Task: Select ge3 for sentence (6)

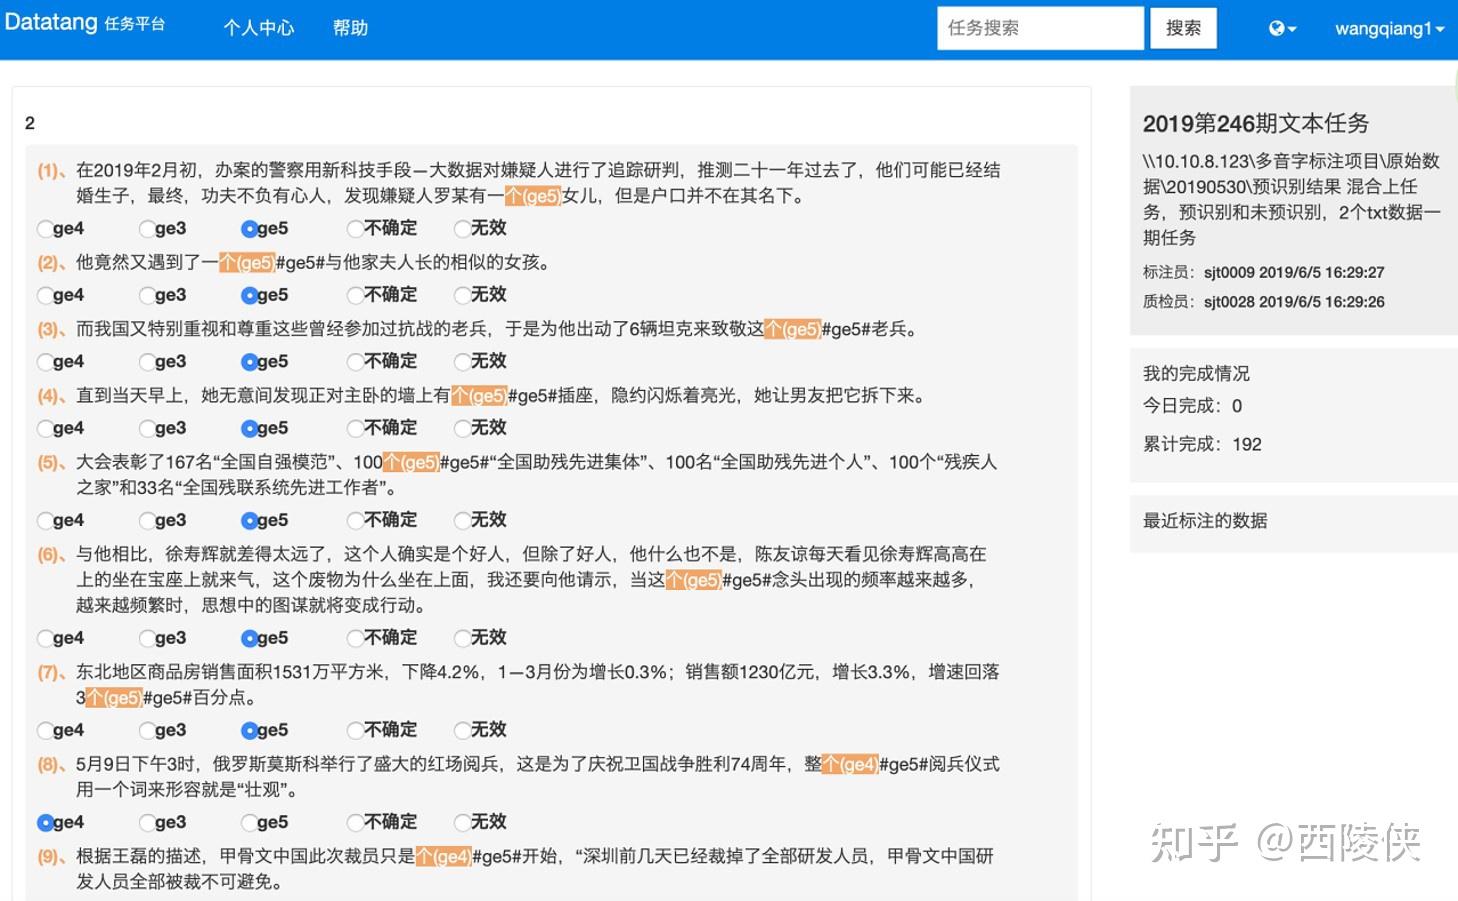Action: pos(147,638)
